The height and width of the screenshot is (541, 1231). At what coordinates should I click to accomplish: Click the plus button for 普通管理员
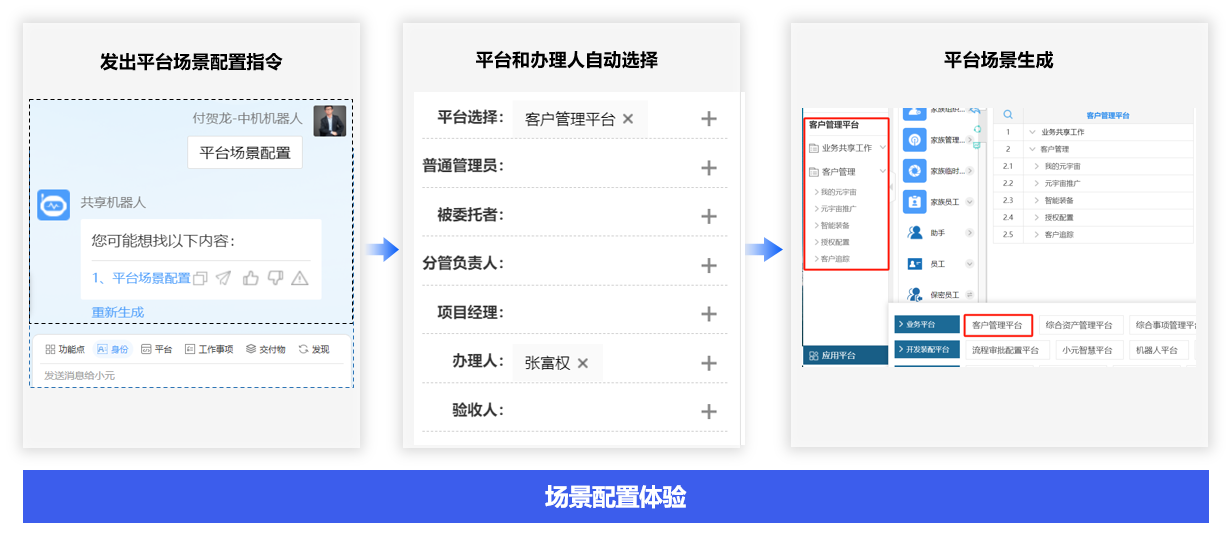pos(709,167)
